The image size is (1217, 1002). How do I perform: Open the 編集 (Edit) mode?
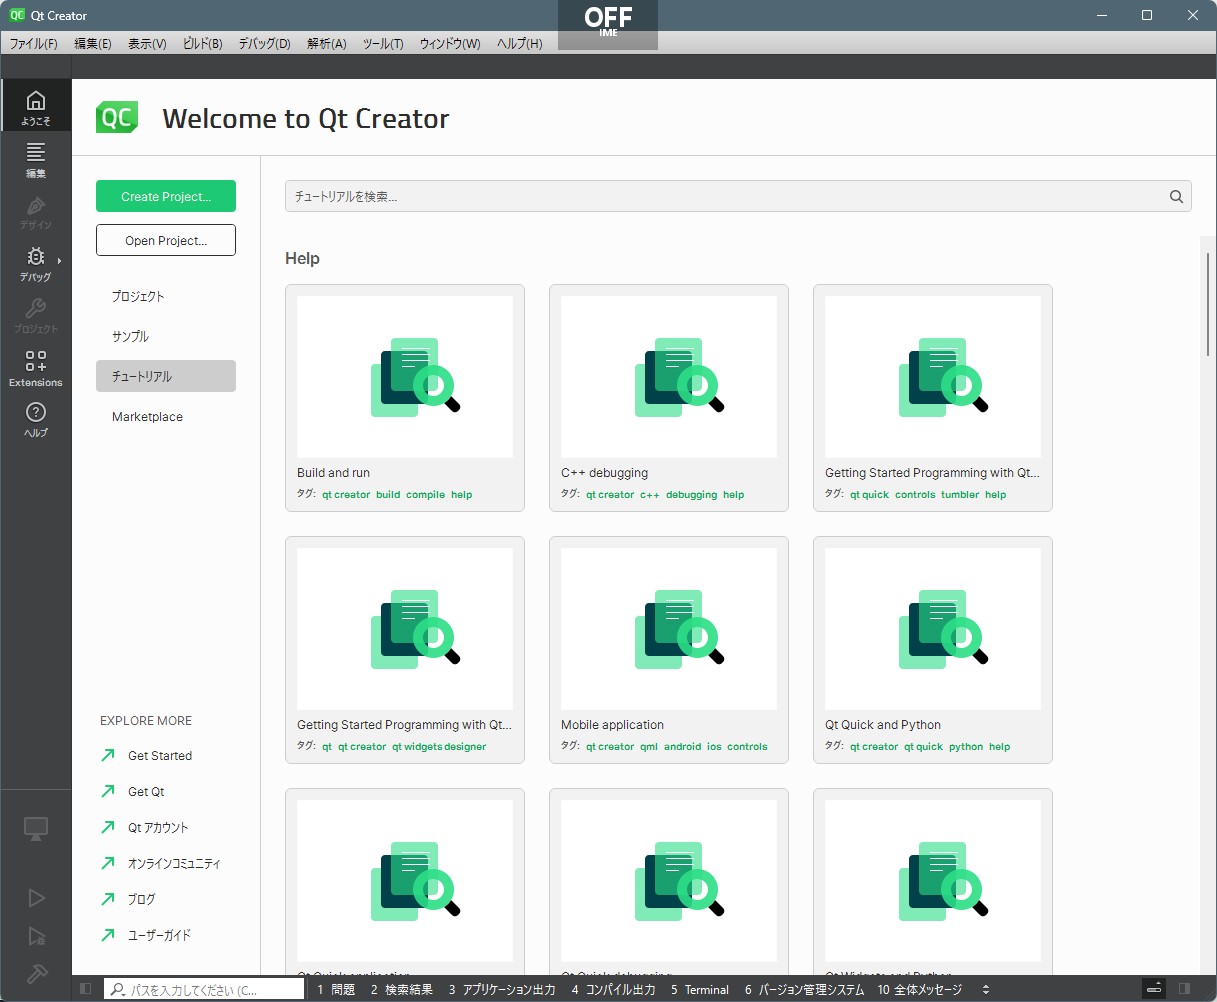pyautogui.click(x=36, y=158)
